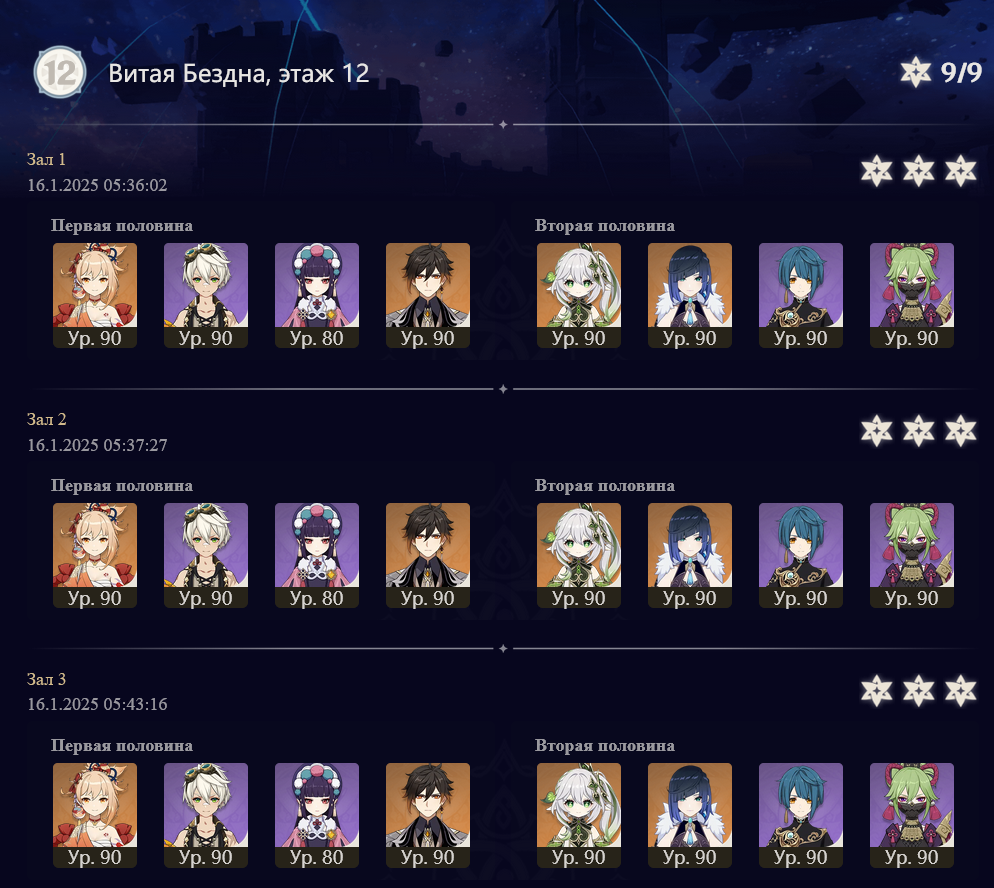Click the 9/9 star total icon

click(915, 72)
